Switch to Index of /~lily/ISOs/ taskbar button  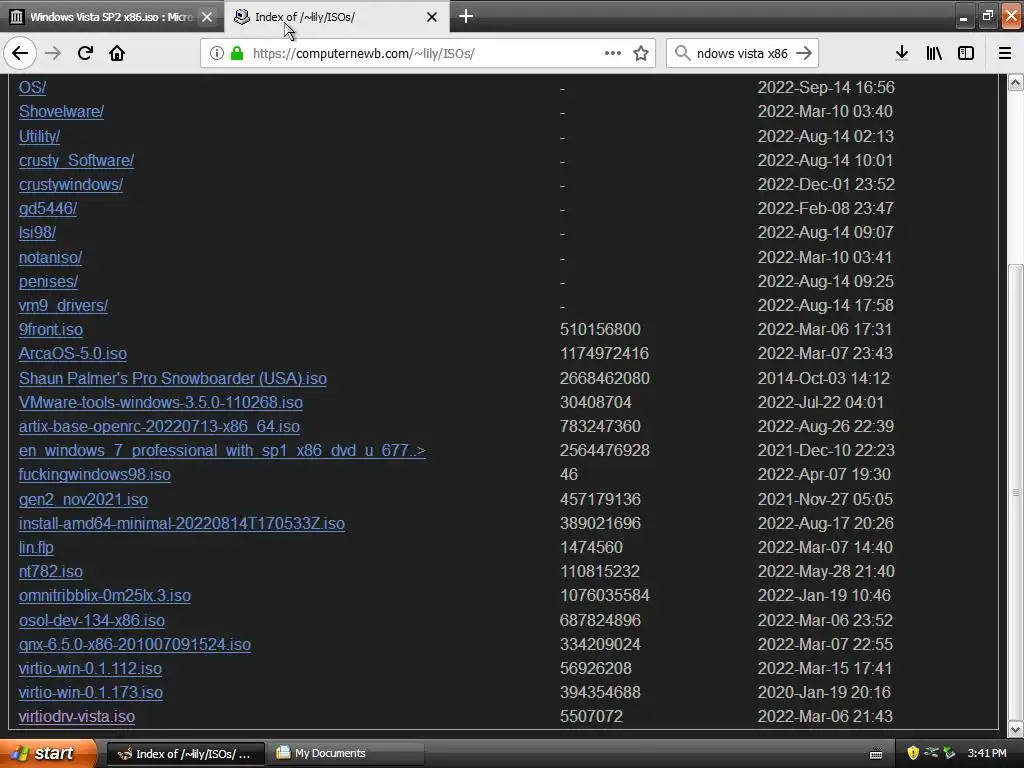[x=185, y=754]
